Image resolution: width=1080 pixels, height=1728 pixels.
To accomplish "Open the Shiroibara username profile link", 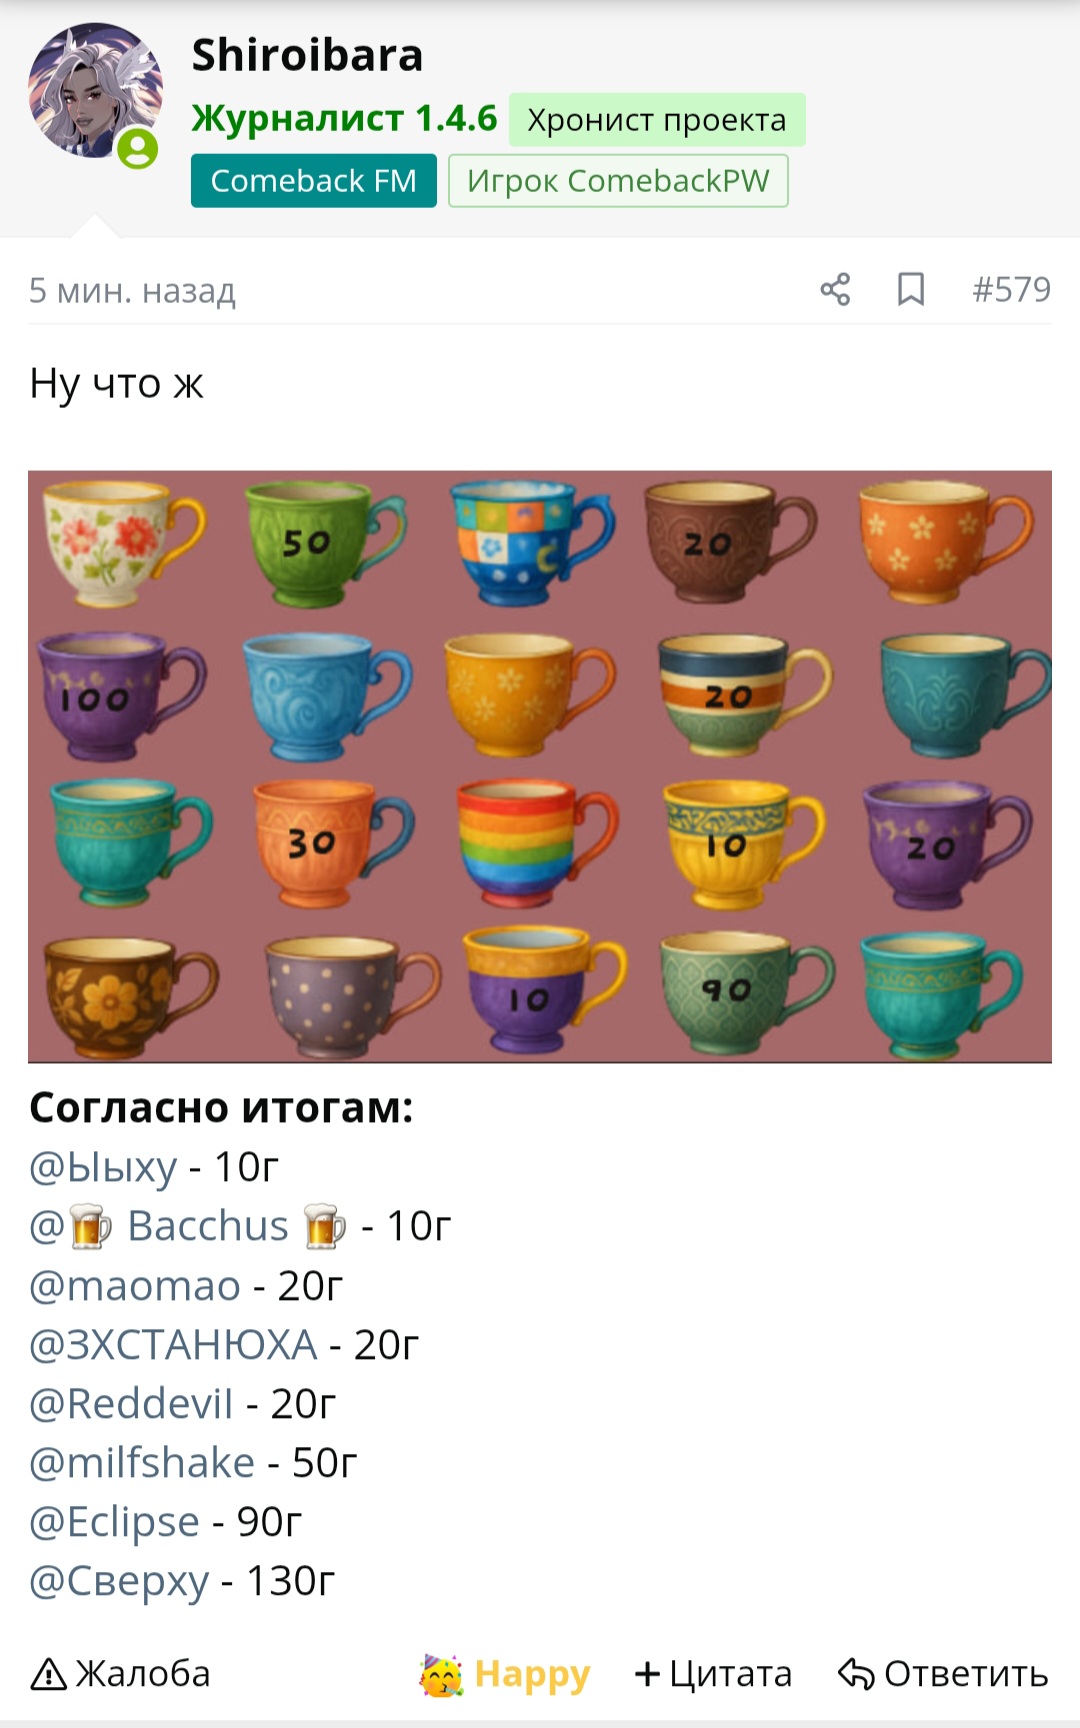I will tap(307, 55).
